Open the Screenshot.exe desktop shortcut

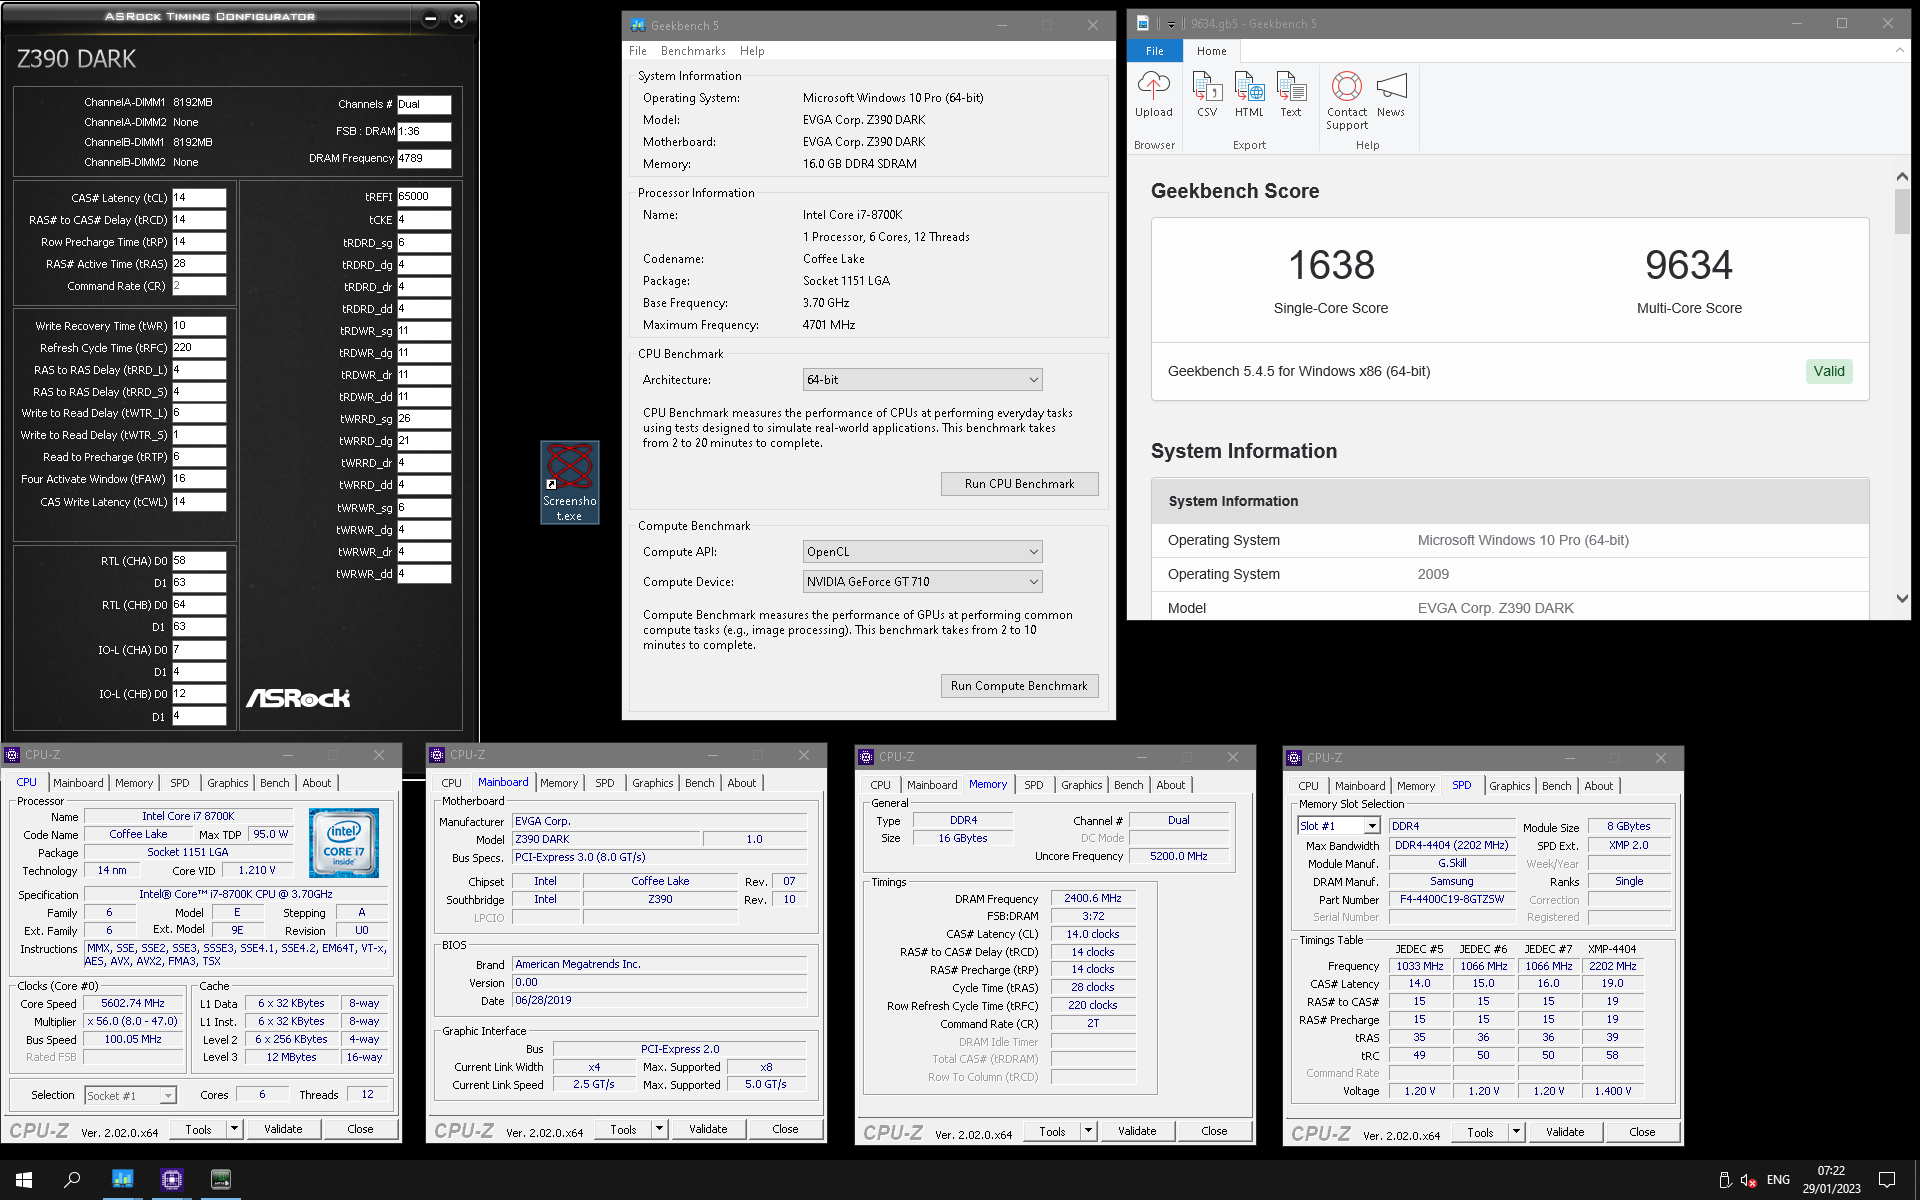pos(570,482)
